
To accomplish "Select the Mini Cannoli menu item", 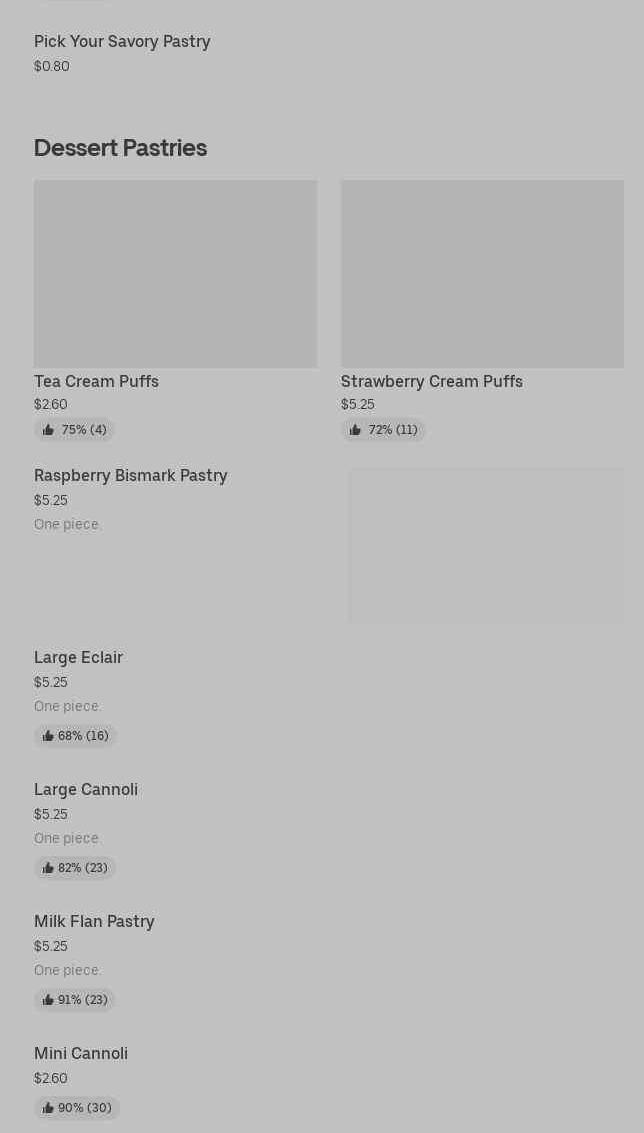I will pos(81,1054).
